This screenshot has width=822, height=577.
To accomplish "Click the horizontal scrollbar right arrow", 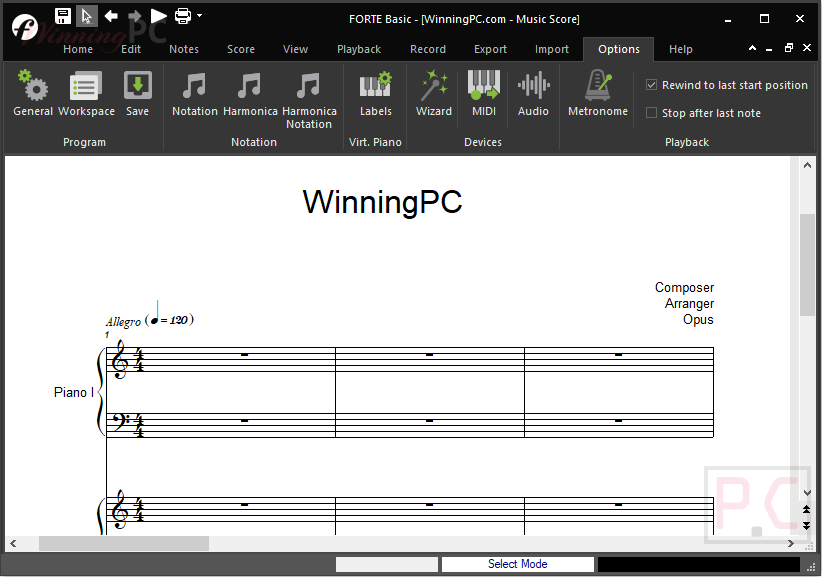I will (x=791, y=543).
